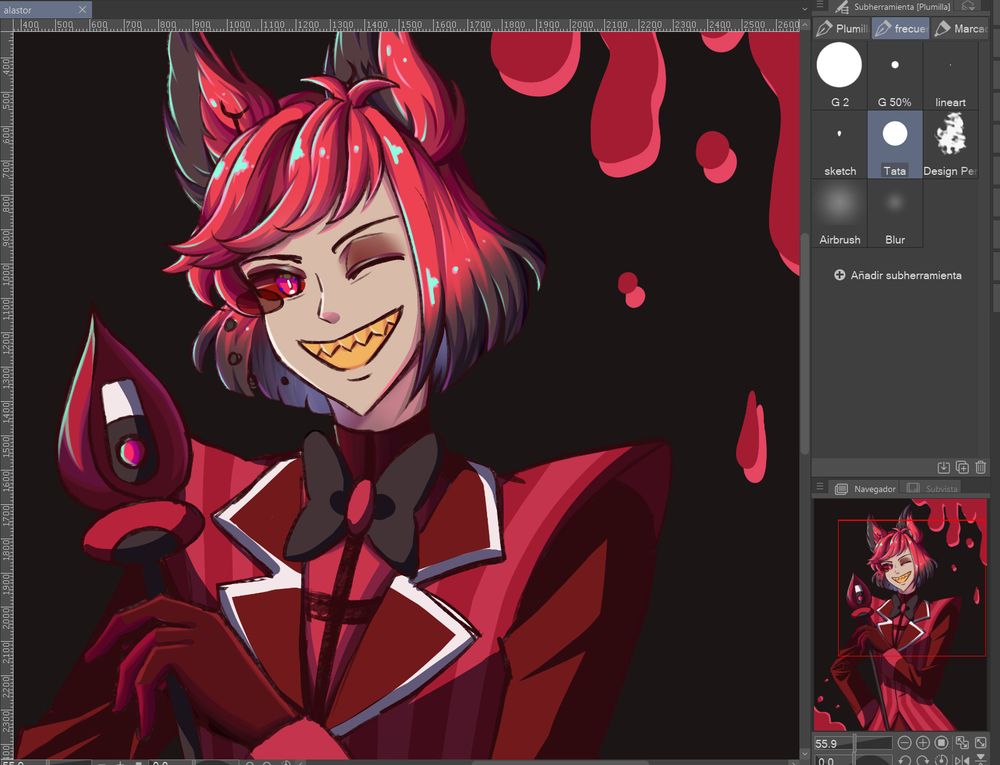Duplicate the selected subtool

(x=962, y=467)
